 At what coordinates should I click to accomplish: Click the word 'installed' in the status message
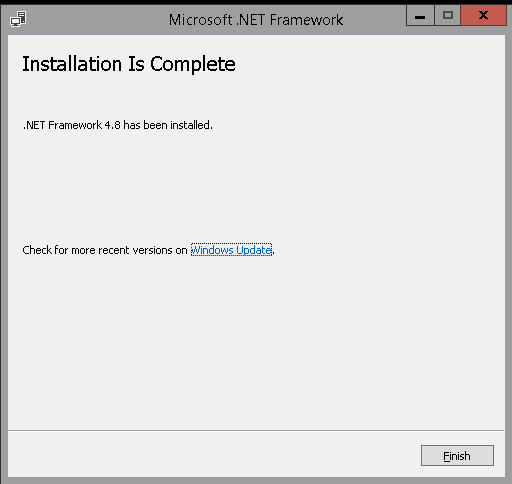pos(190,125)
